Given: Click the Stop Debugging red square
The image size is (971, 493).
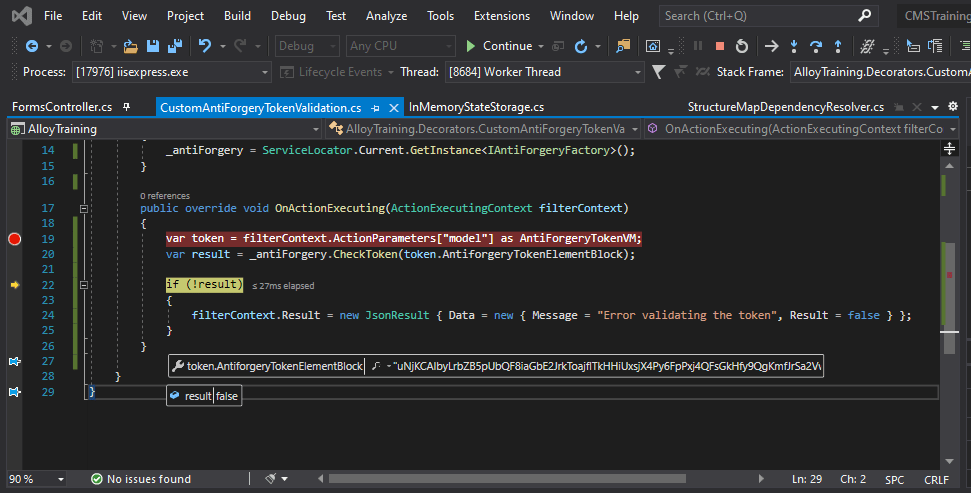Looking at the screenshot, I should (x=720, y=46).
